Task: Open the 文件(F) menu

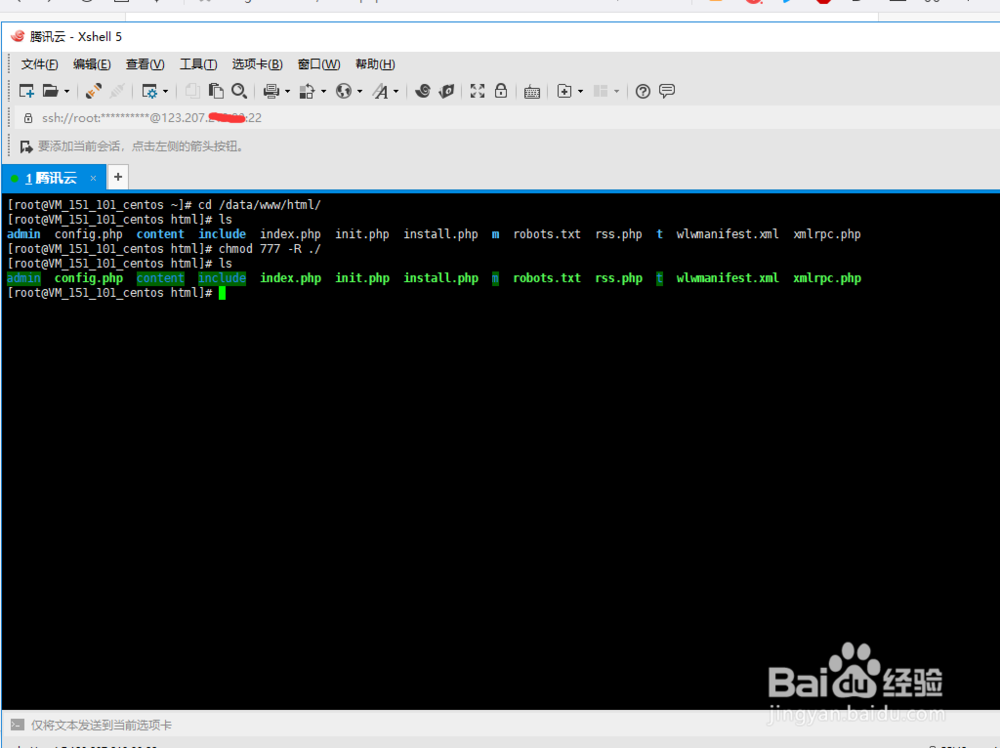Action: [40, 64]
